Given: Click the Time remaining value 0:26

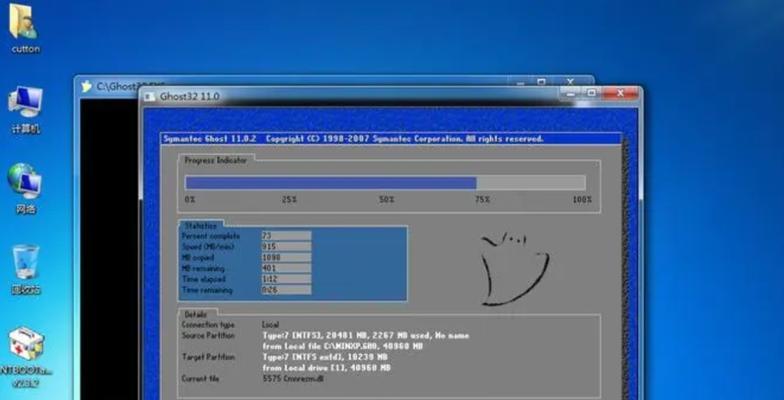Looking at the screenshot, I should [x=286, y=290].
